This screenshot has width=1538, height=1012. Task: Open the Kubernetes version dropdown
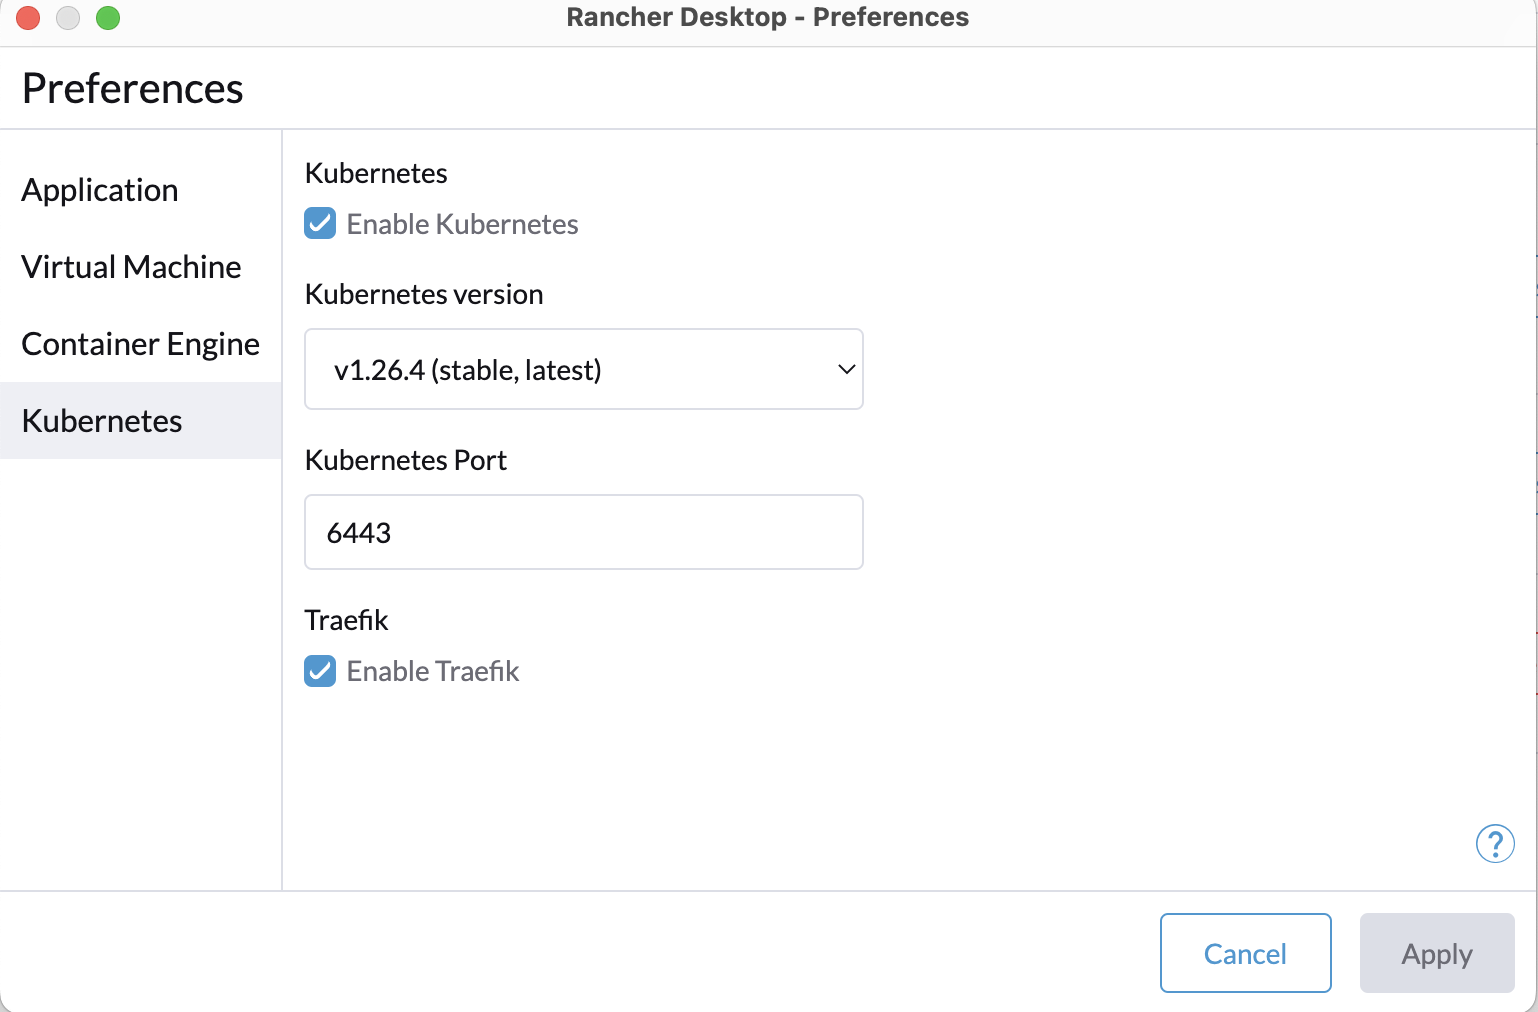click(584, 369)
